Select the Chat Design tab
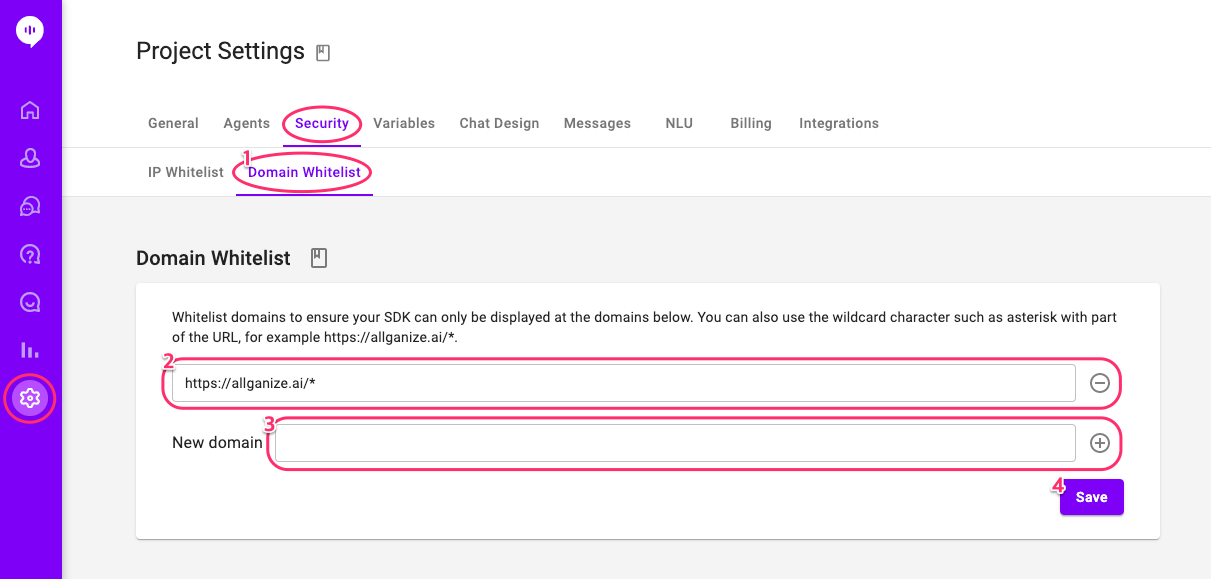1211x579 pixels. pos(499,123)
